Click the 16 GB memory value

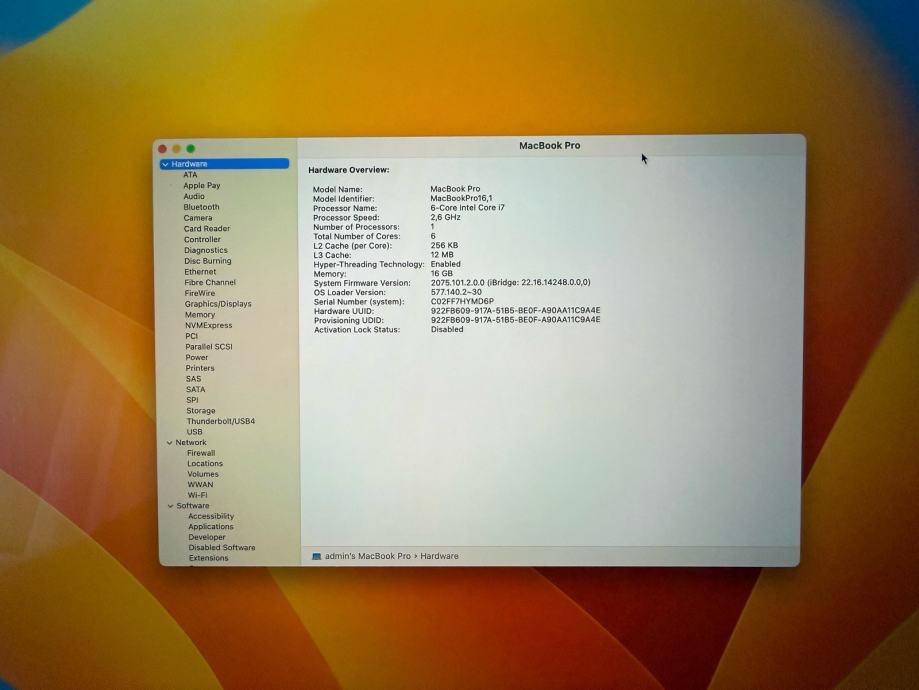[442, 273]
